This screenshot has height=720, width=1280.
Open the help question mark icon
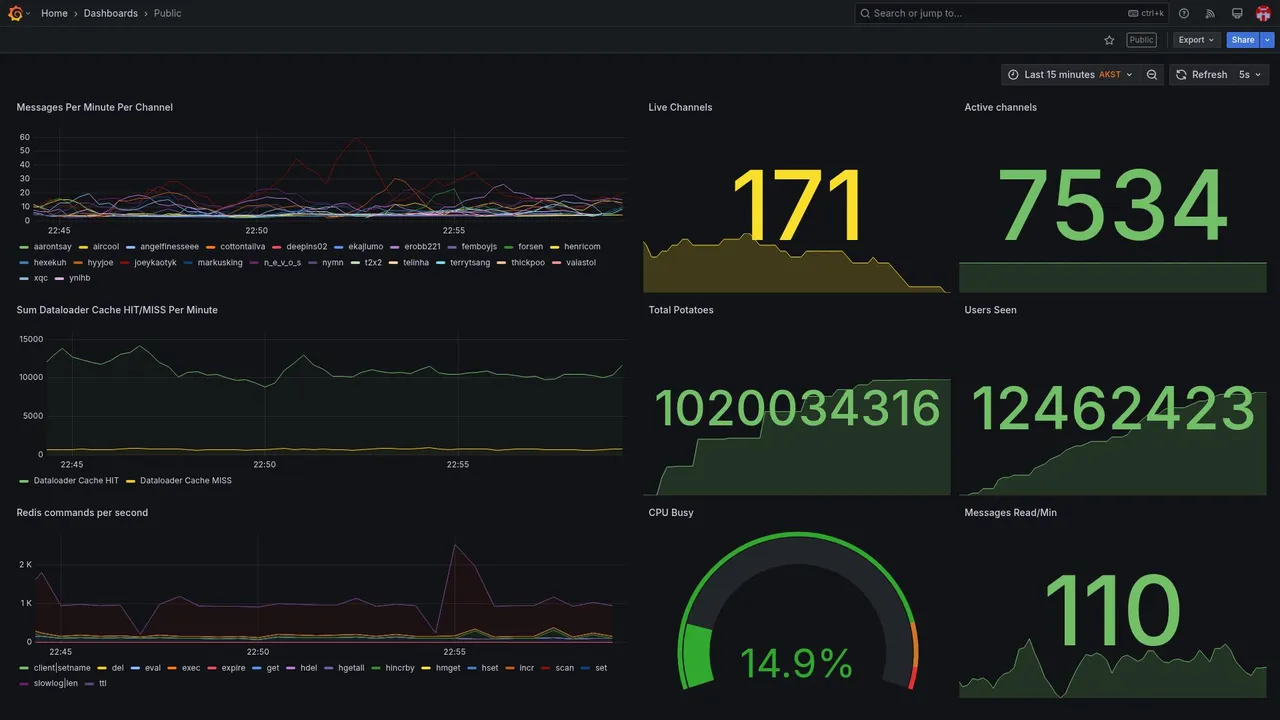pyautogui.click(x=1184, y=13)
